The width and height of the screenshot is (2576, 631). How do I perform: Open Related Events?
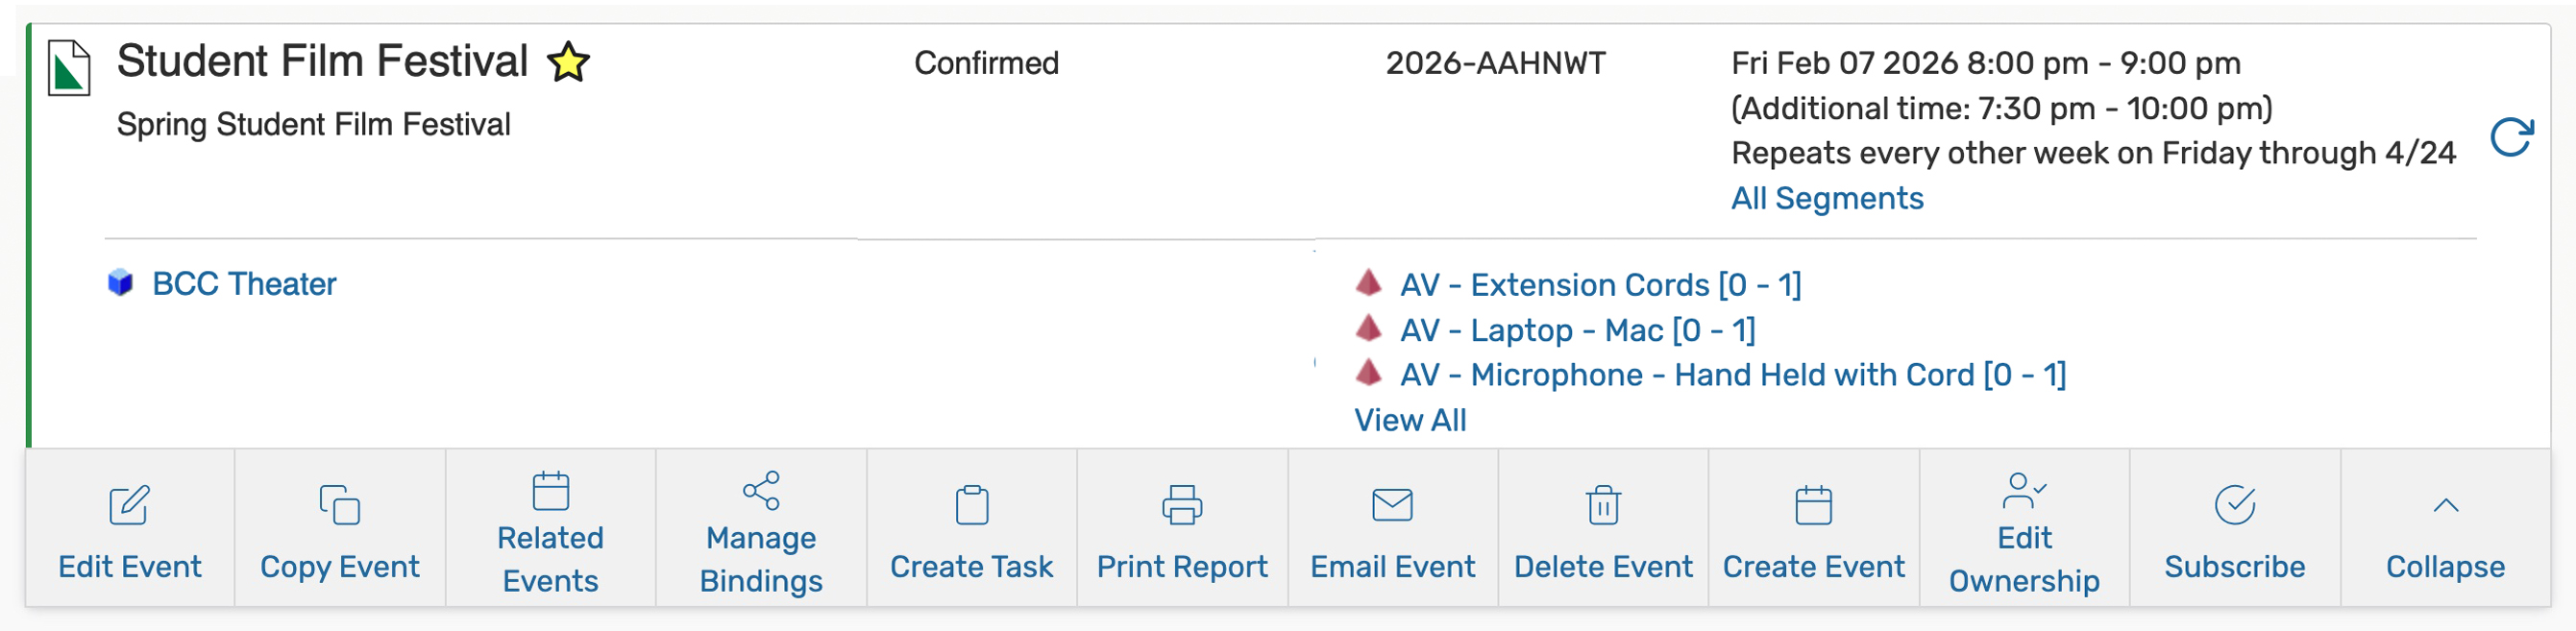[x=550, y=530]
